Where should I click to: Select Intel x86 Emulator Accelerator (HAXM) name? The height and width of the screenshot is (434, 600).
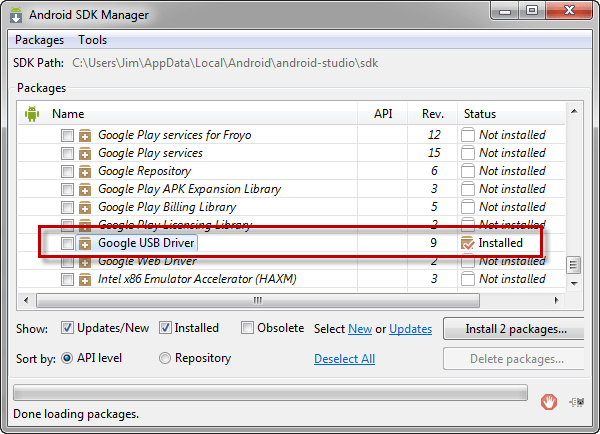pyautogui.click(x=197, y=279)
